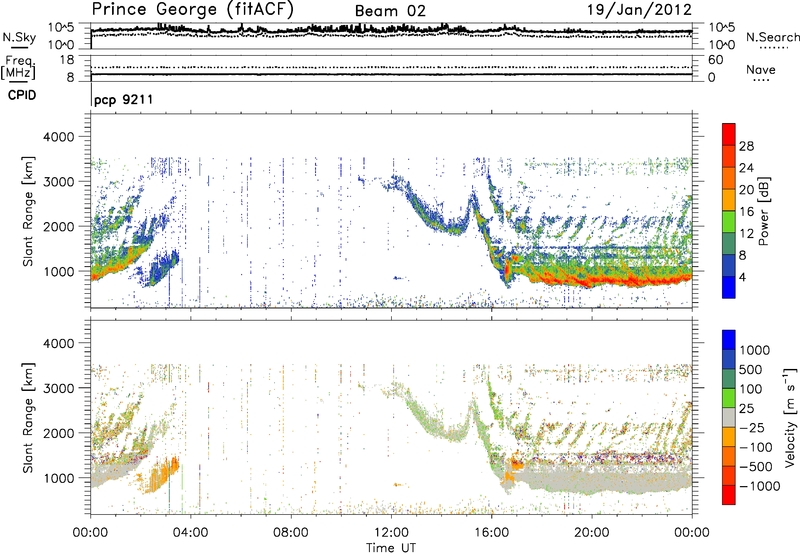The width and height of the screenshot is (800, 554).
Task: Click the 'pcp 9211' control program text
Action: (x=123, y=99)
